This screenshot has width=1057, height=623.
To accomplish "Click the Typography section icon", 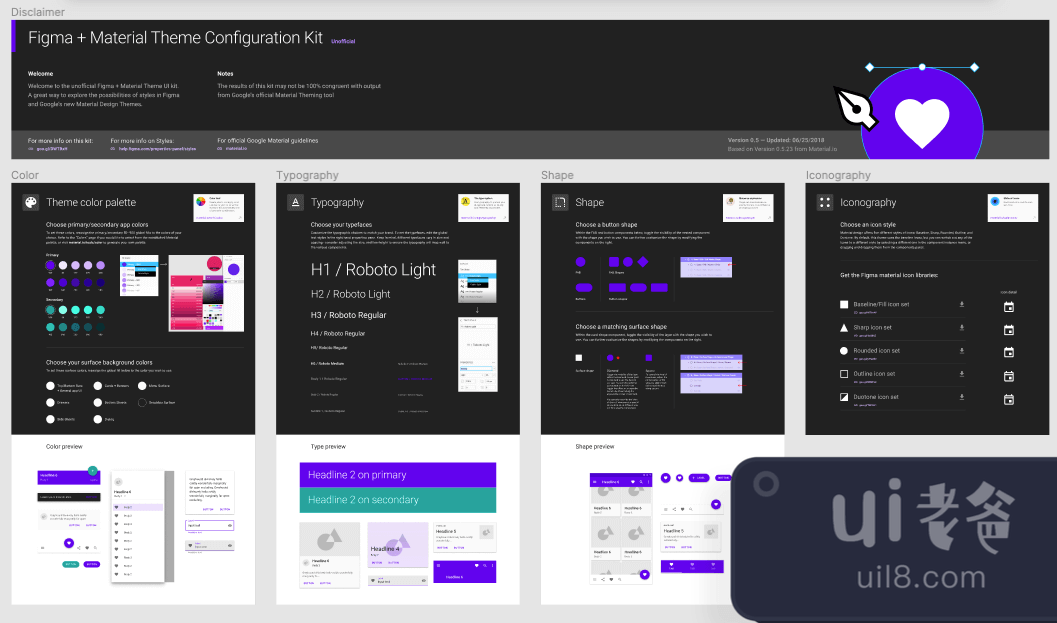I will click(x=295, y=202).
